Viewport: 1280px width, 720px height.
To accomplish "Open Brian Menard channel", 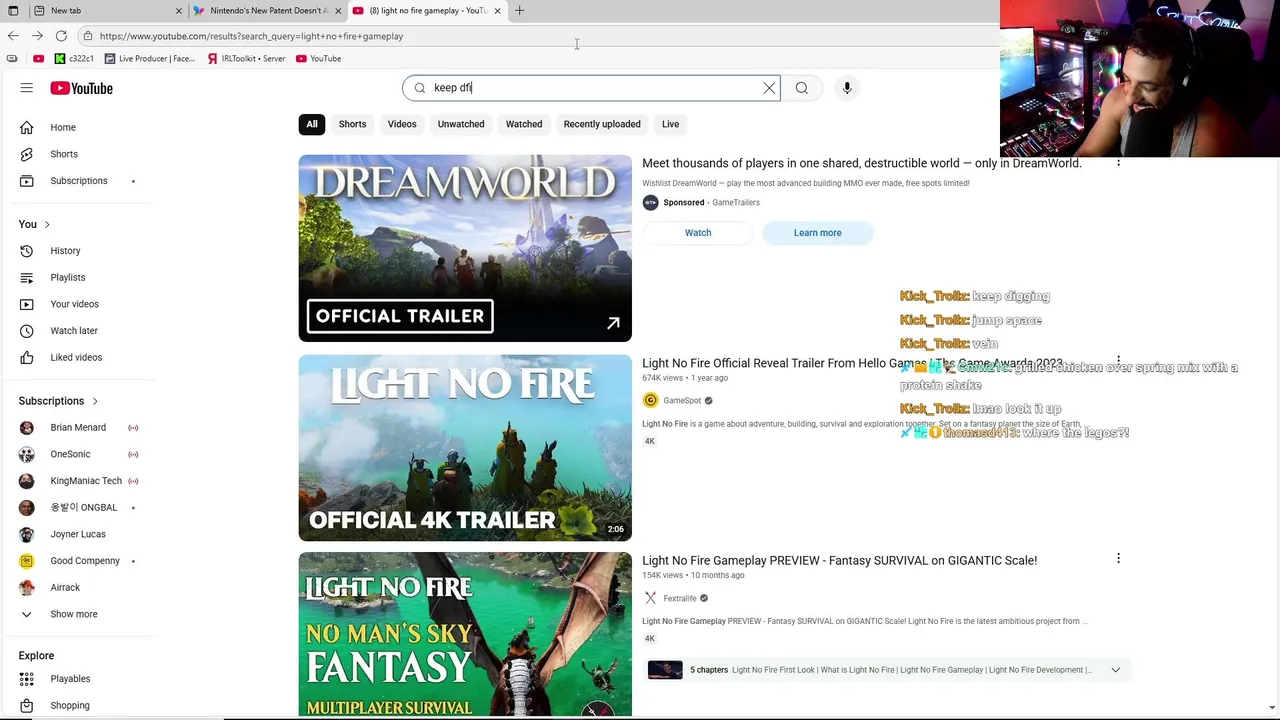I will (x=78, y=428).
